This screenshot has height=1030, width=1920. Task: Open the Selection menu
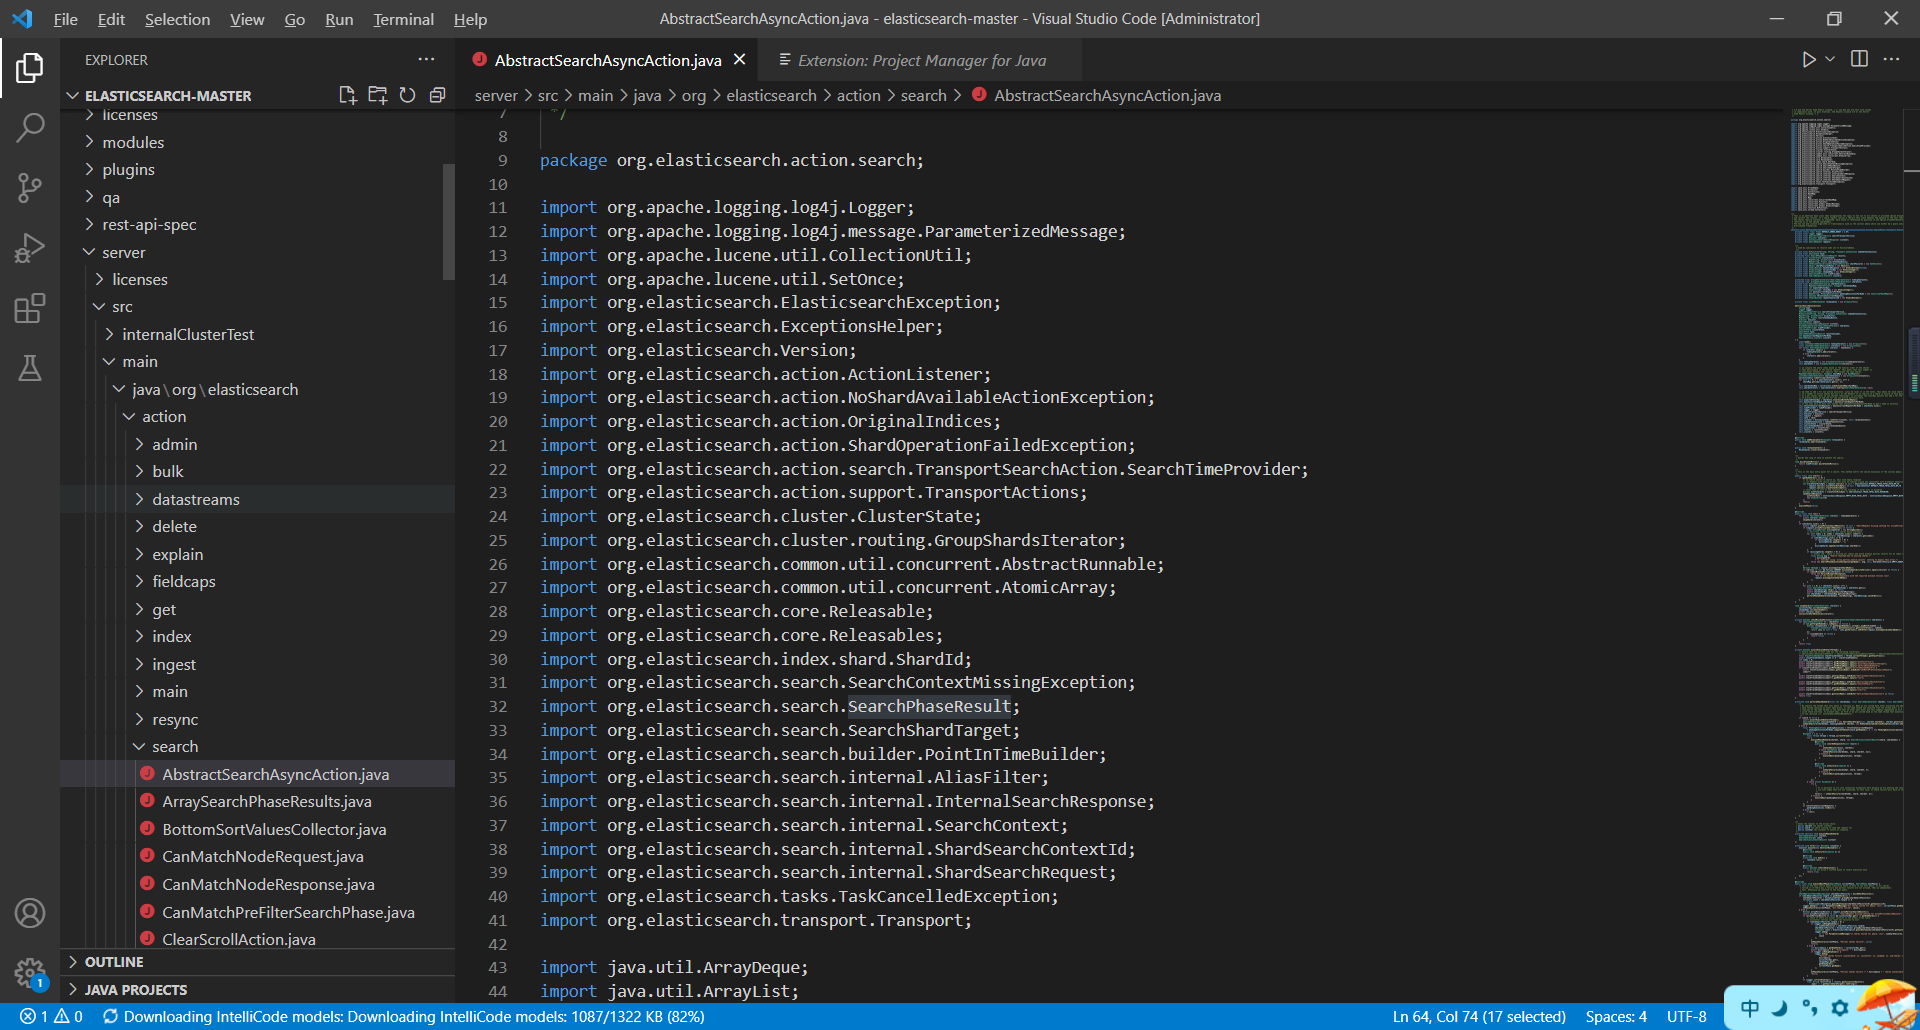click(177, 19)
